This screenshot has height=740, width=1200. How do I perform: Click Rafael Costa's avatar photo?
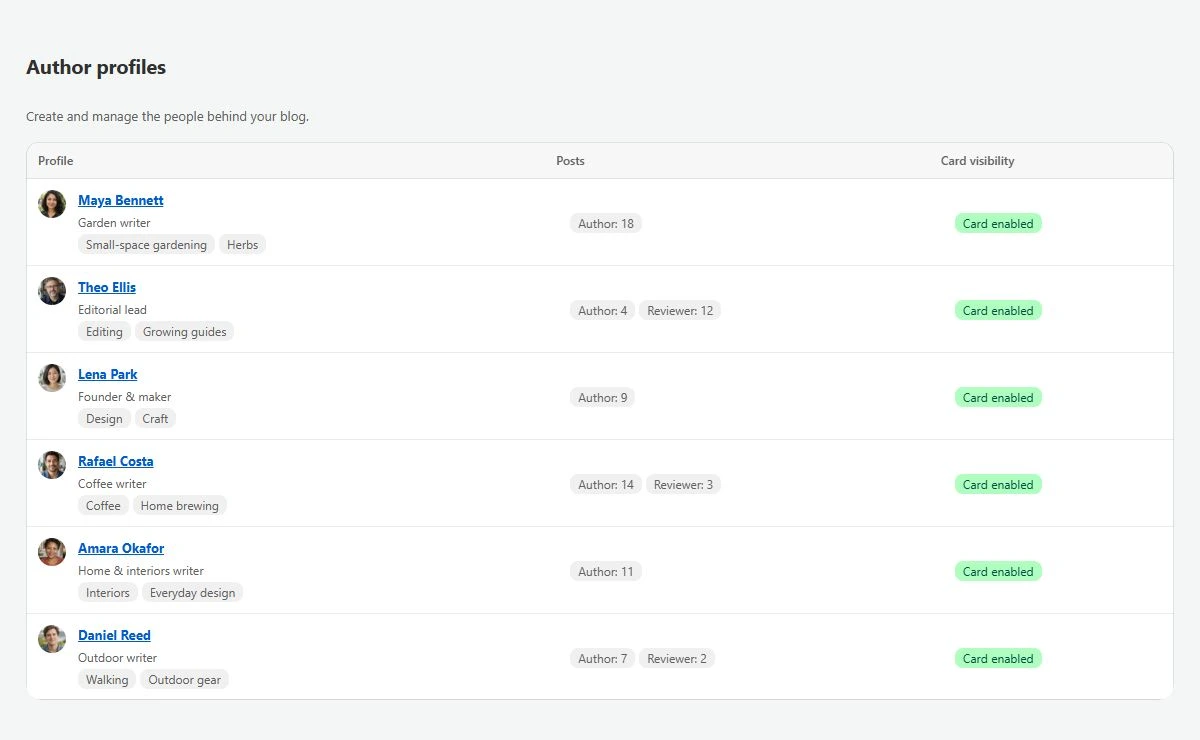[x=52, y=465]
